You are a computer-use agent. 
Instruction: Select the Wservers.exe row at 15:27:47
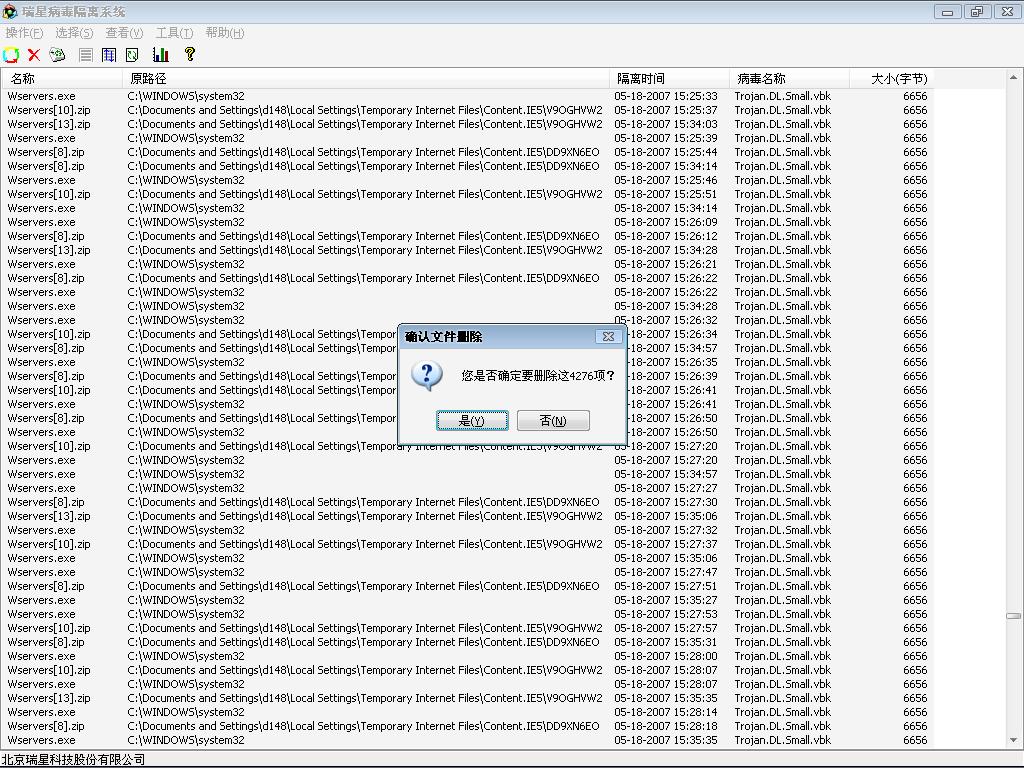pyautogui.click(x=467, y=572)
